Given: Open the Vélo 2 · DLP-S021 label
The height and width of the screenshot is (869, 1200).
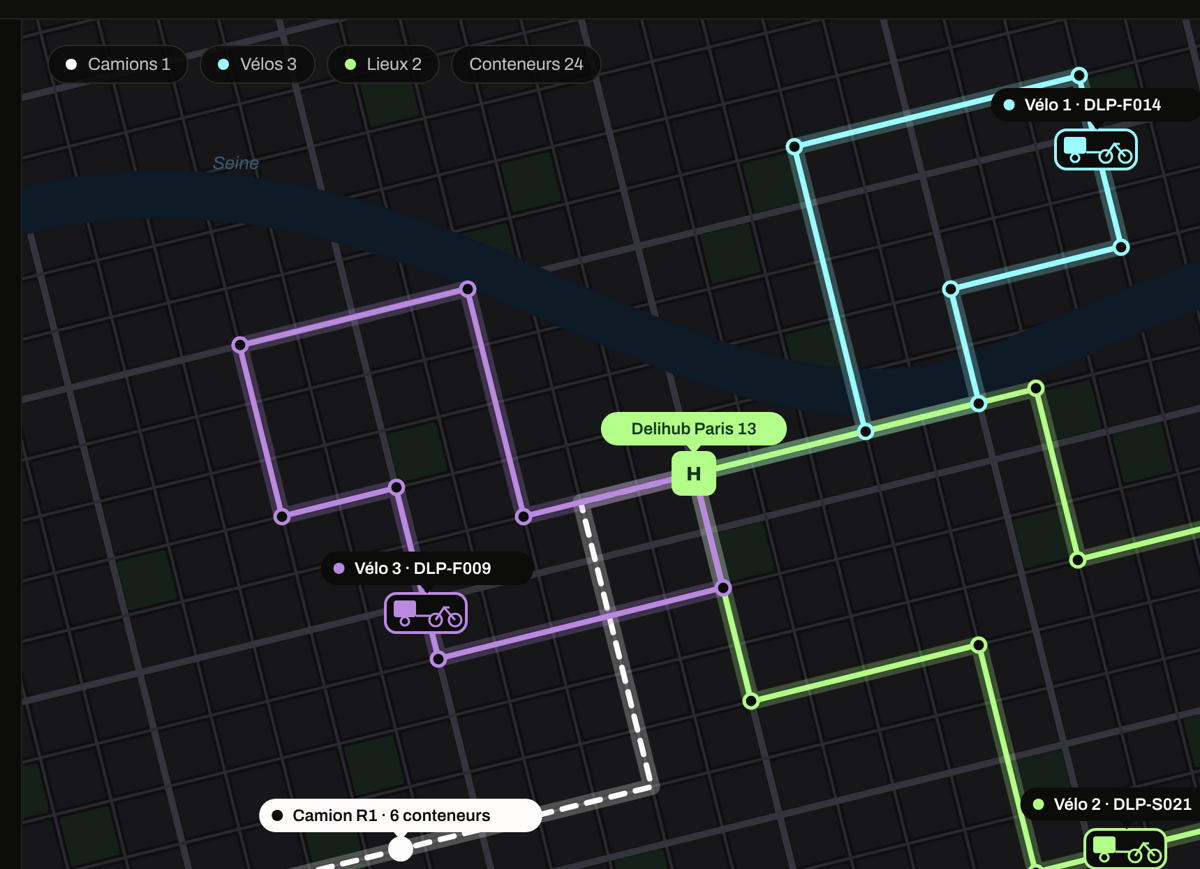Looking at the screenshot, I should (x=1110, y=804).
